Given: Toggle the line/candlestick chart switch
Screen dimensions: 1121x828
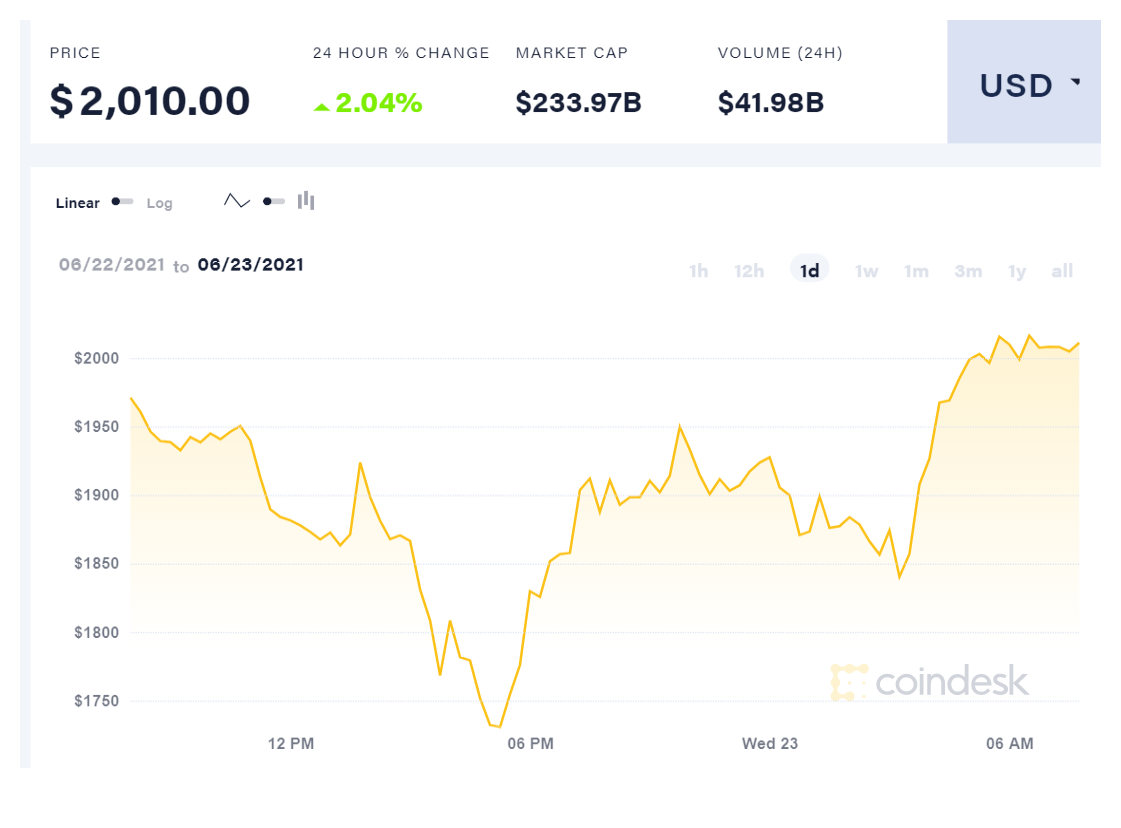Looking at the screenshot, I should (x=274, y=201).
